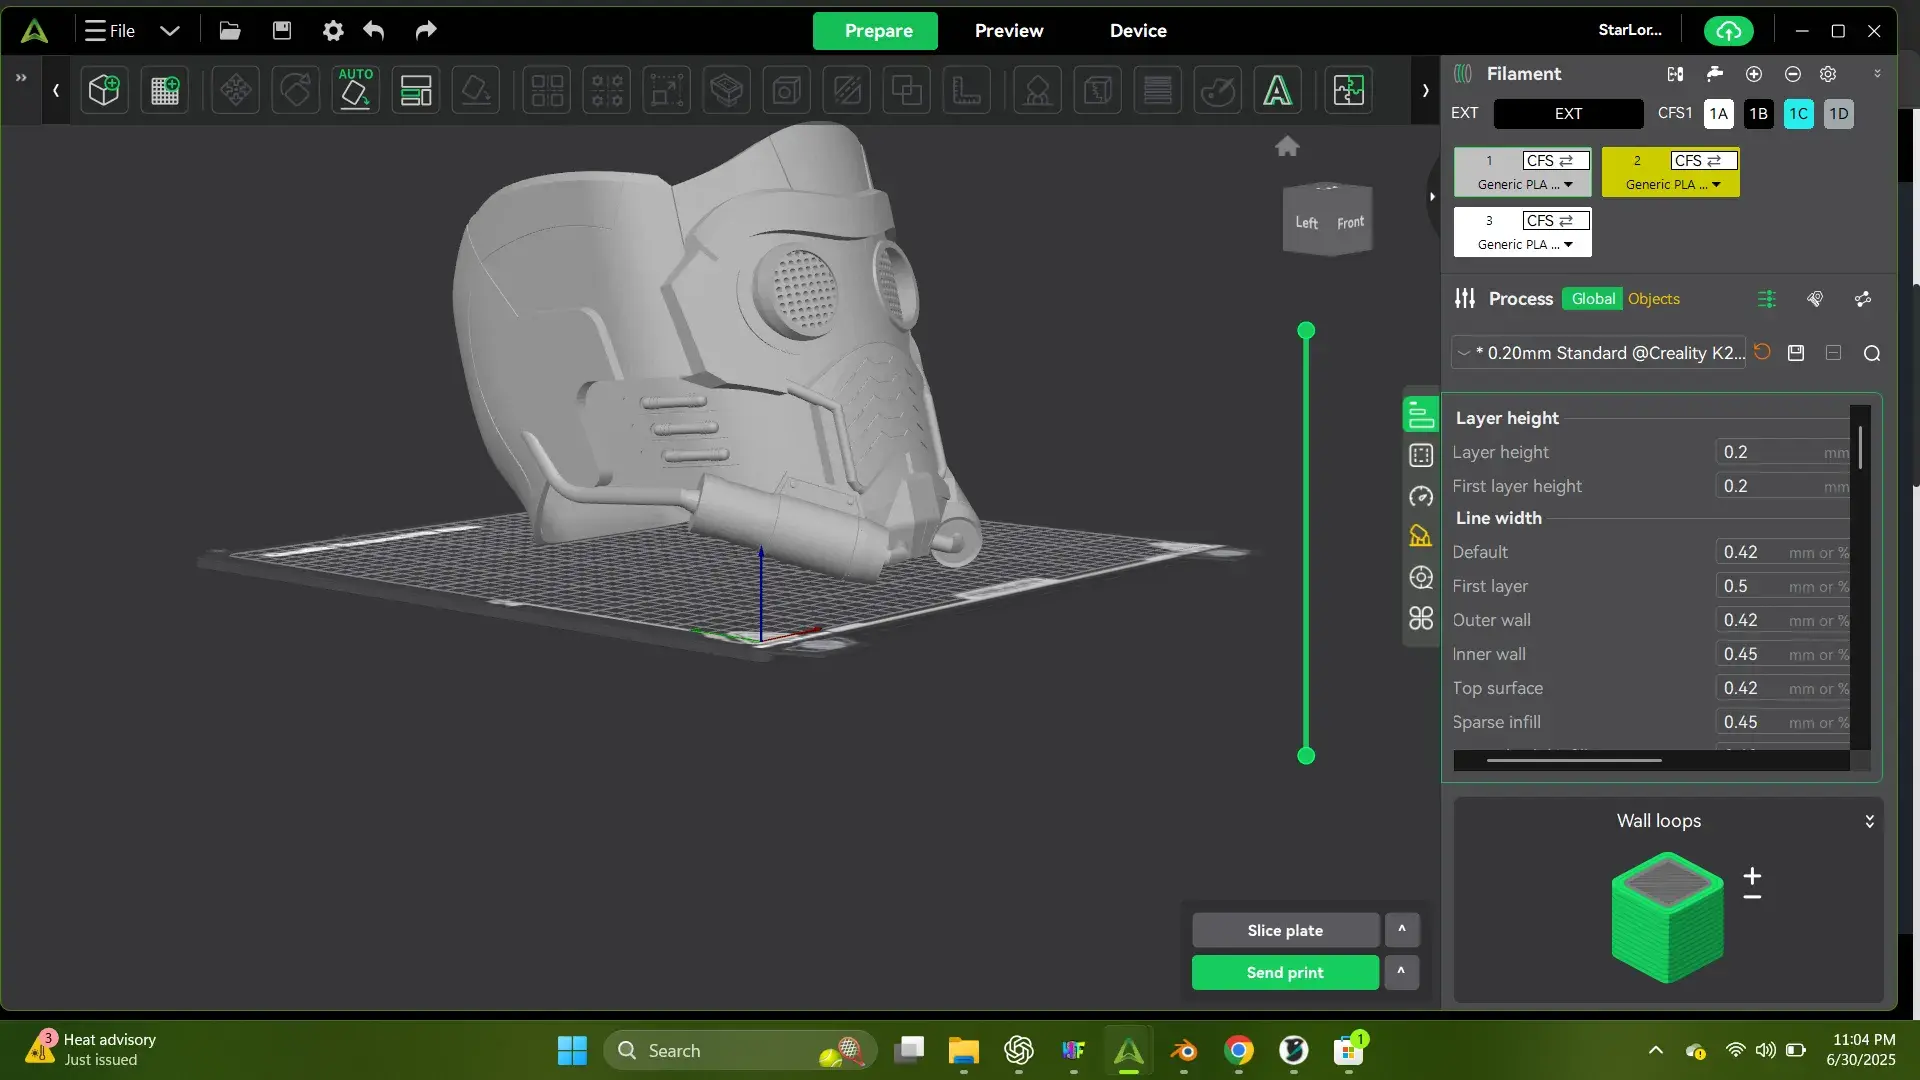Image resolution: width=1920 pixels, height=1080 pixels.
Task: Open the assembly puzzle-piece tool
Action: click(x=1348, y=91)
